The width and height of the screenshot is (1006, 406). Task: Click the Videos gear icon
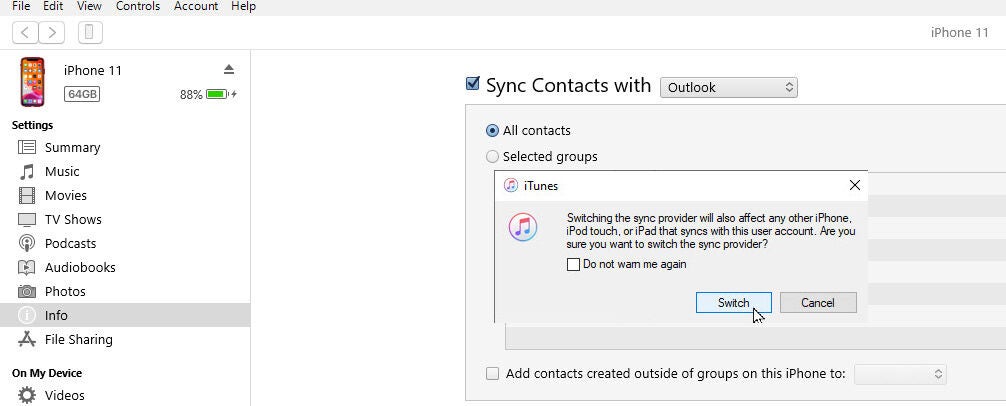[x=27, y=395]
